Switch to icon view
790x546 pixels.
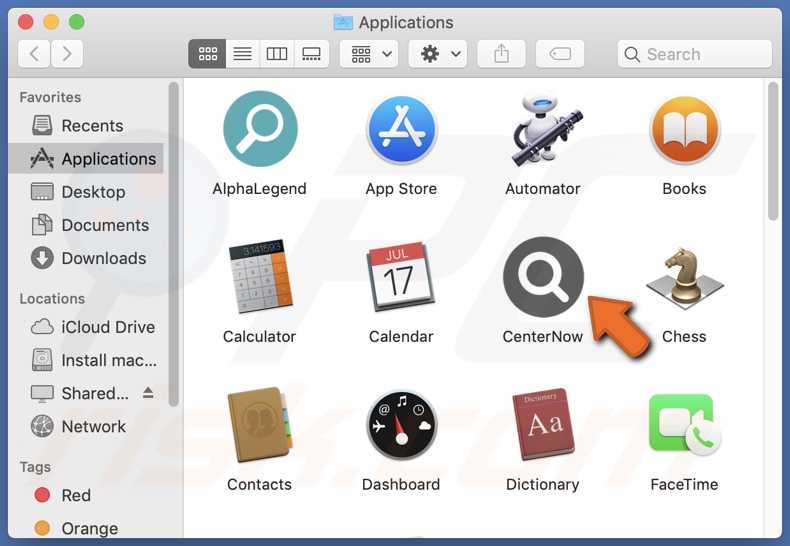pyautogui.click(x=207, y=54)
